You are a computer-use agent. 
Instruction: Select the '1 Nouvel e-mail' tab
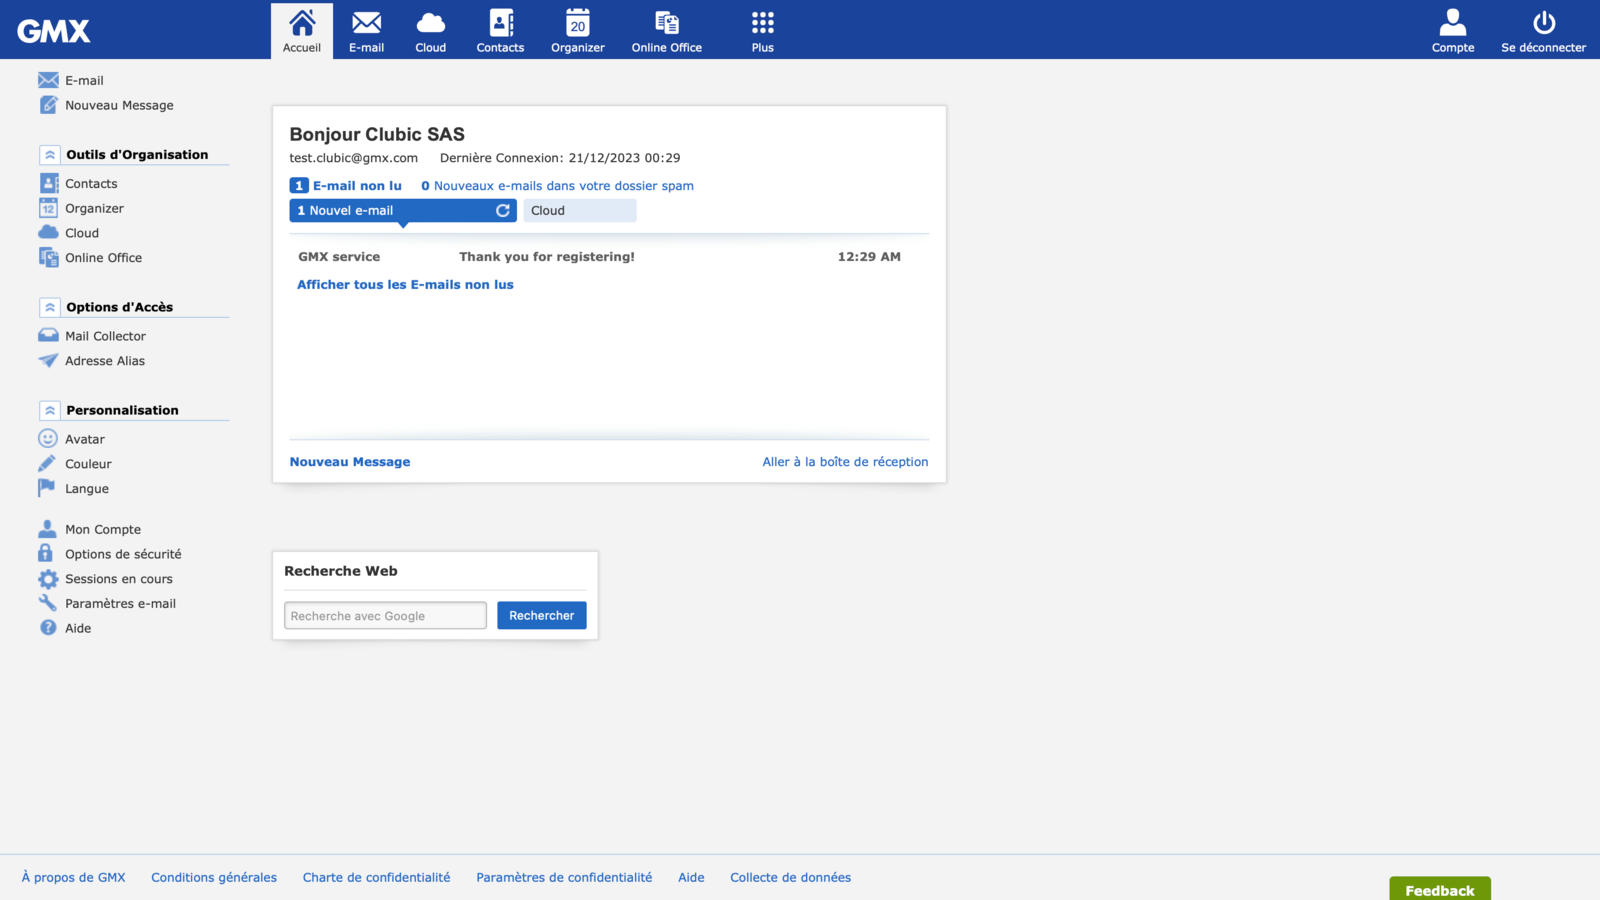pos(403,210)
